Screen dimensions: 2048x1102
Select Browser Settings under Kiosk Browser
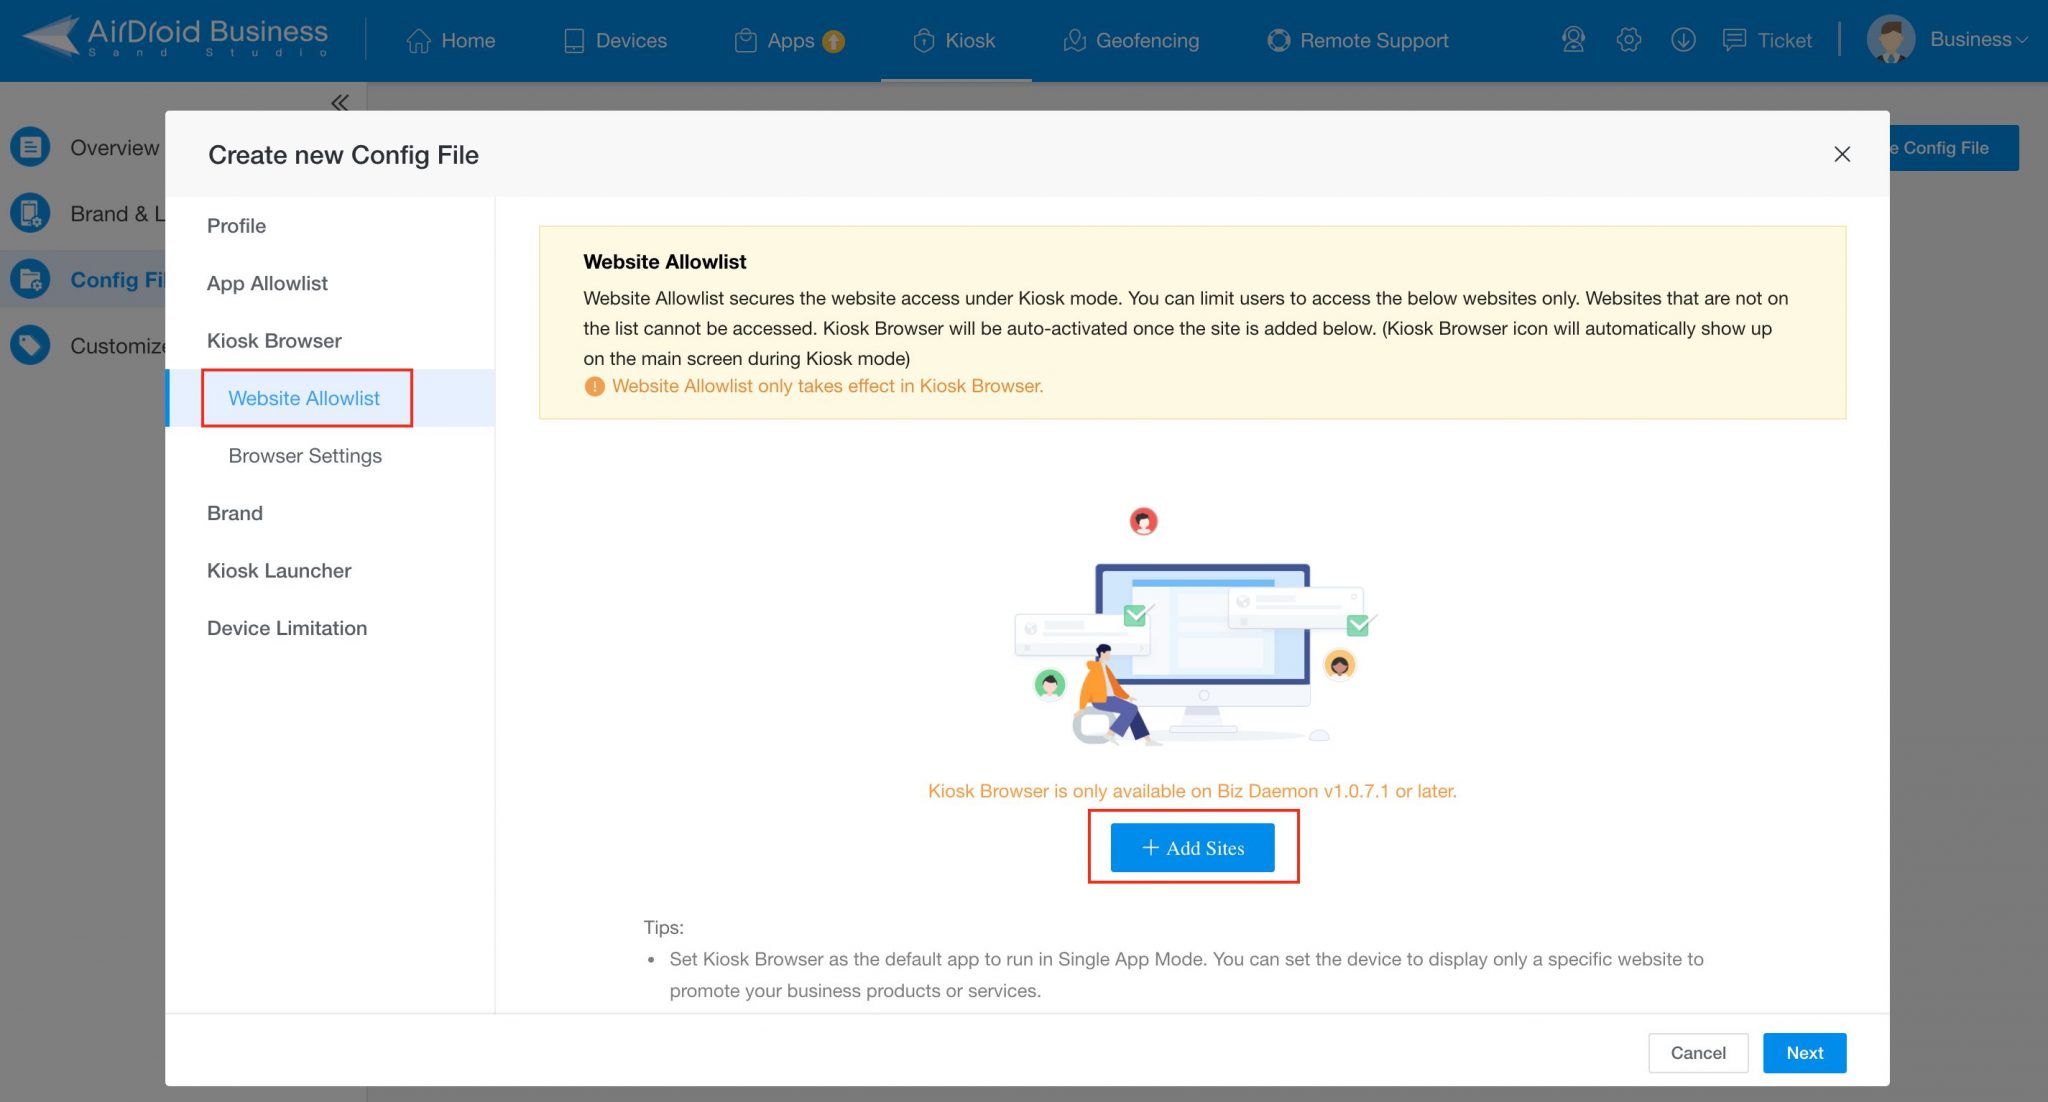[305, 455]
